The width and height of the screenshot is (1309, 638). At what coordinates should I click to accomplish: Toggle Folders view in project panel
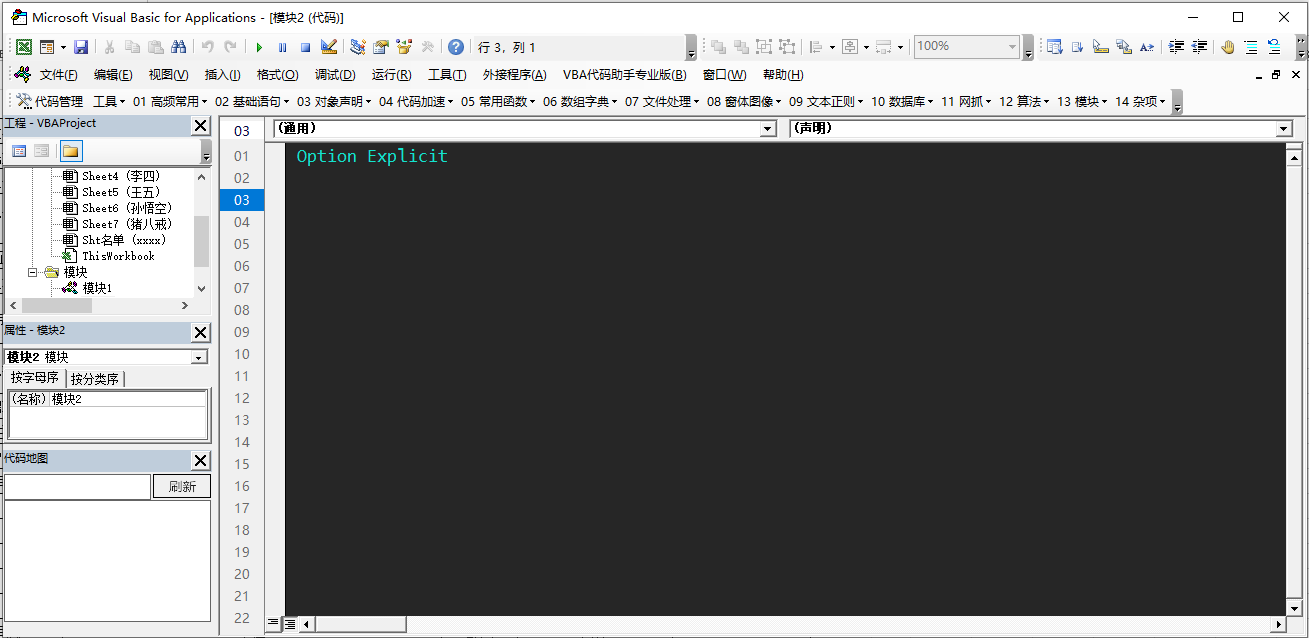coord(71,151)
